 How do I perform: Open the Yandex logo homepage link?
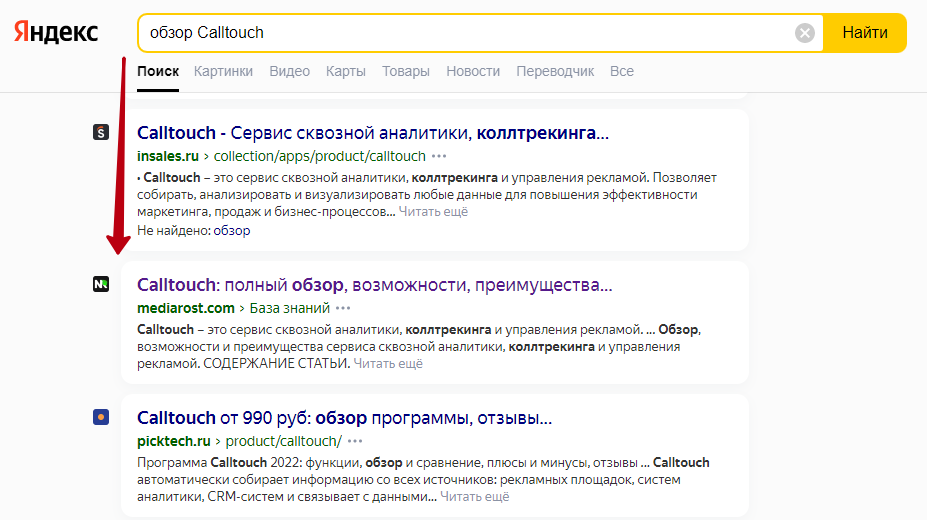coord(56,32)
